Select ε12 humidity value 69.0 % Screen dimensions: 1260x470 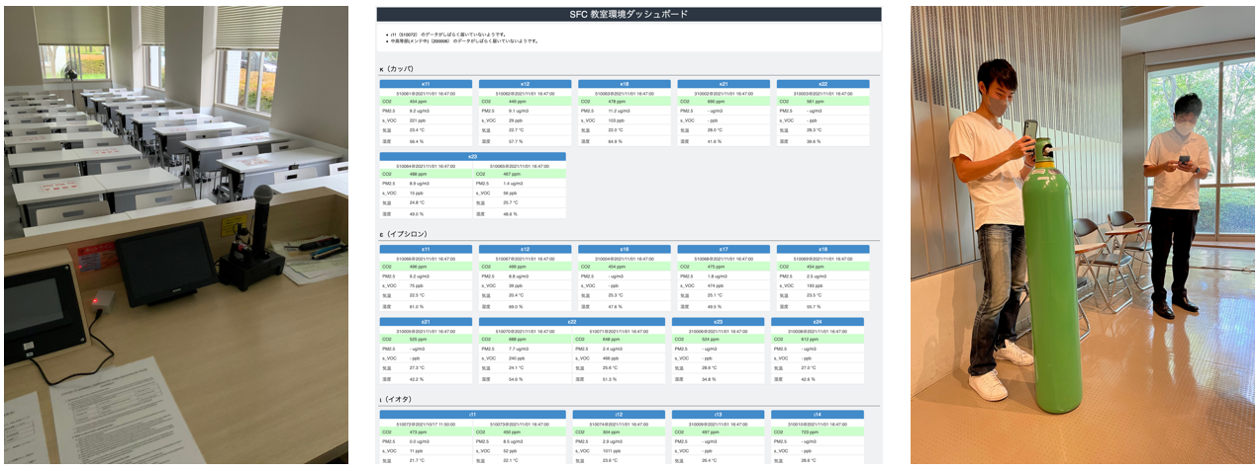(518, 307)
